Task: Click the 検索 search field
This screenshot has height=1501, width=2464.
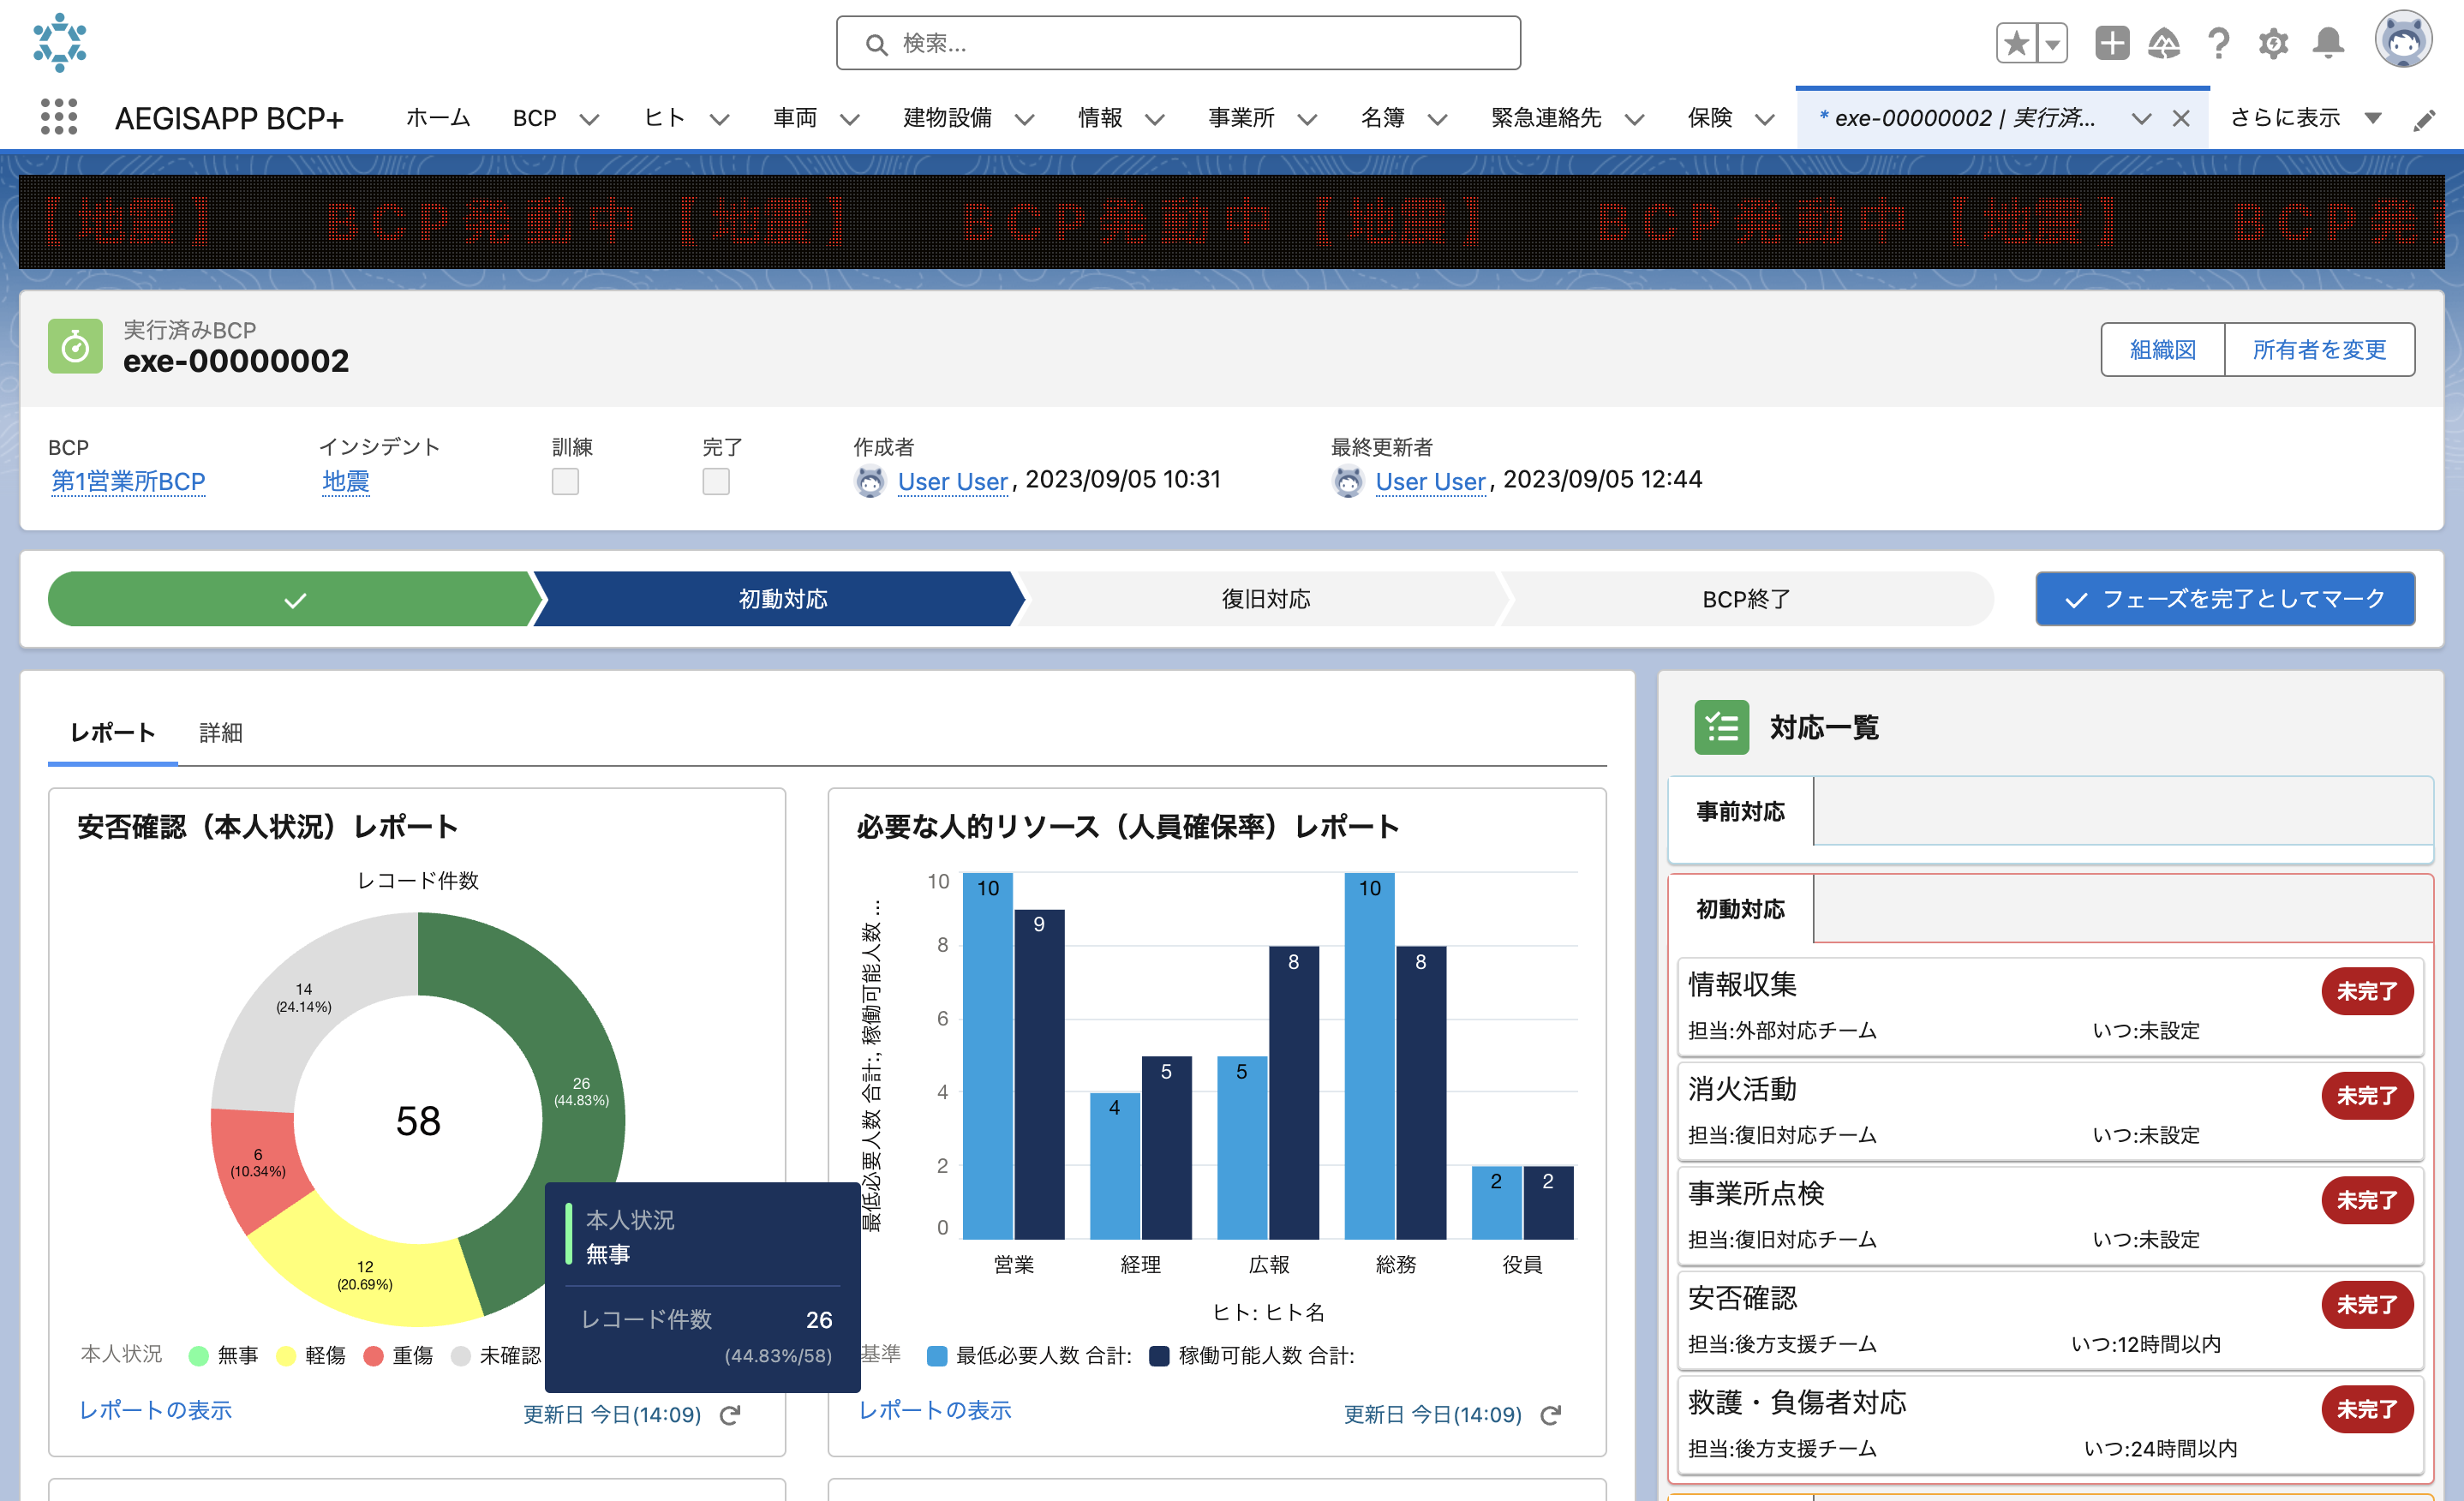Action: [1178, 43]
